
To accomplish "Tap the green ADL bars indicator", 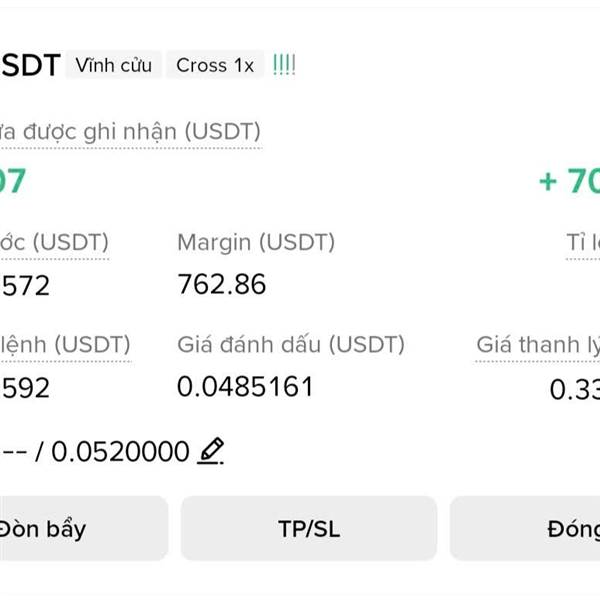I will pos(284,65).
